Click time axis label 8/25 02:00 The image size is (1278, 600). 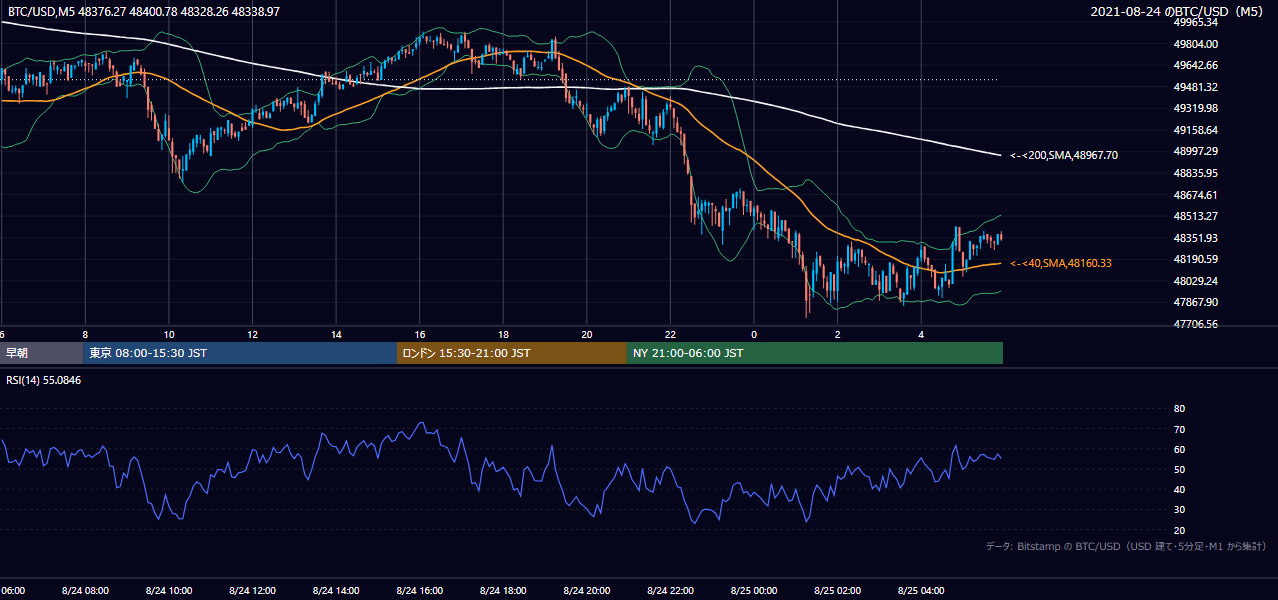pos(837,591)
